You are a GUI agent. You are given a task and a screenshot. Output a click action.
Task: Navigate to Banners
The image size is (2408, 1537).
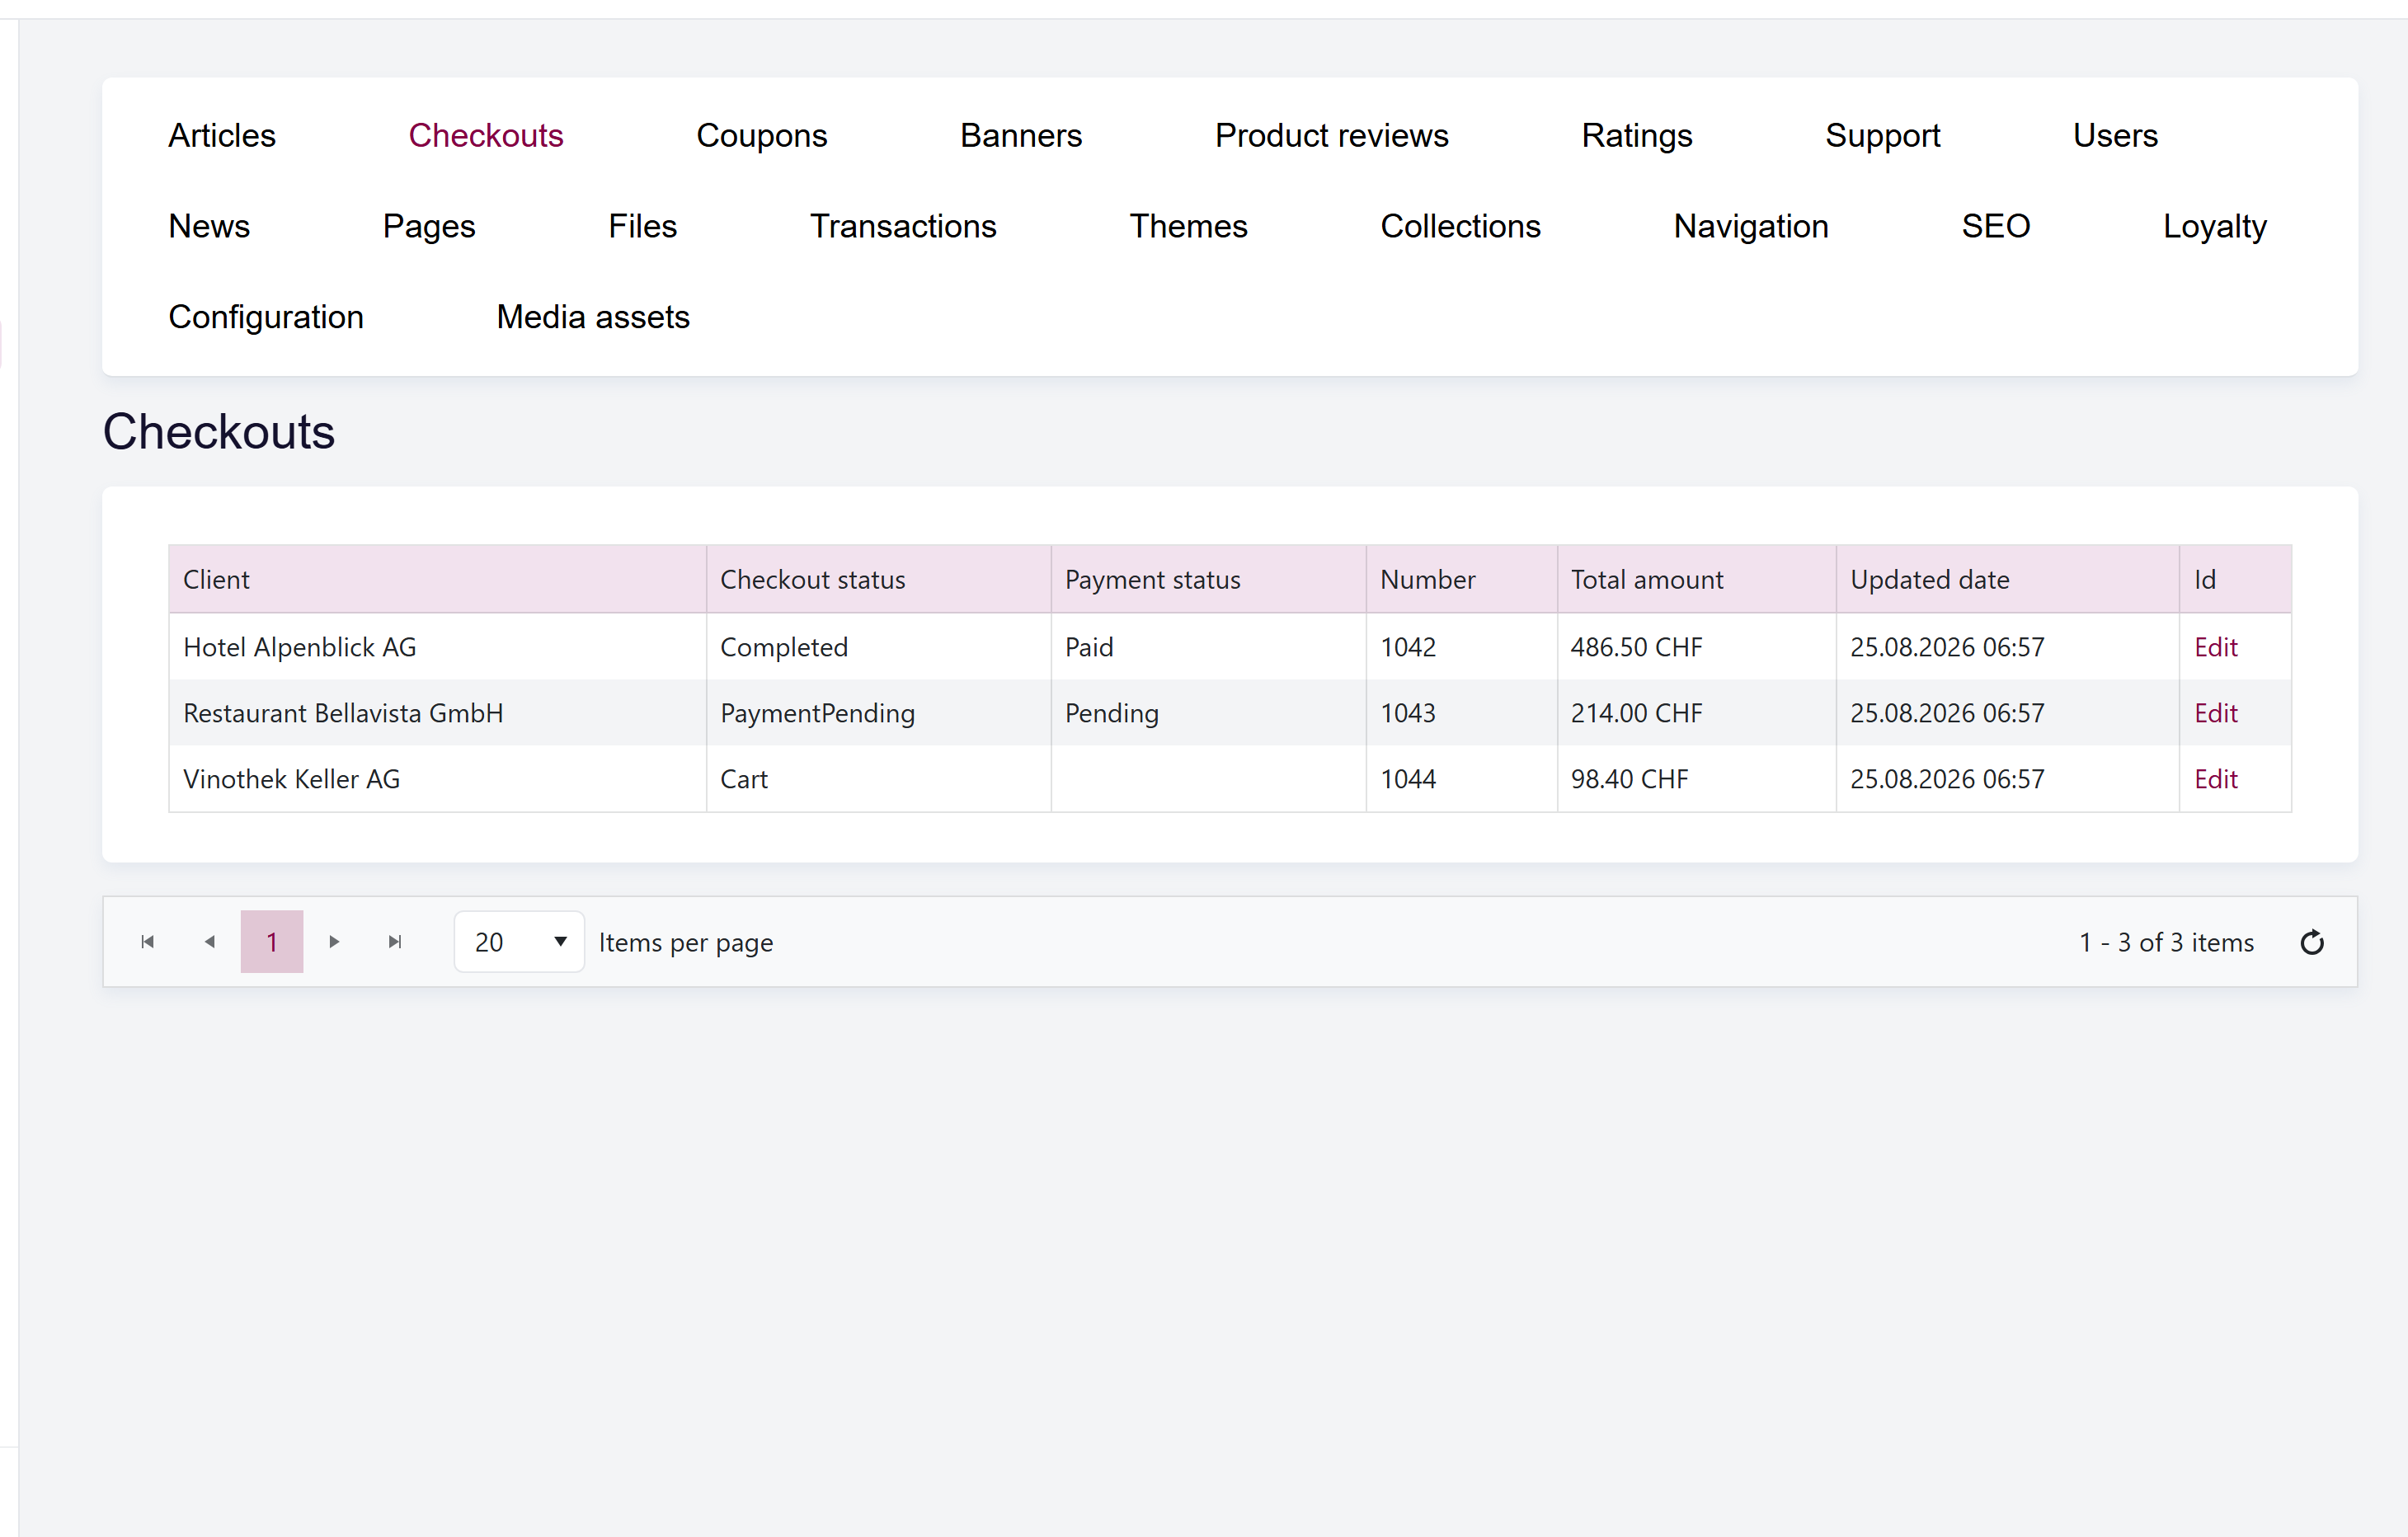pos(1021,135)
